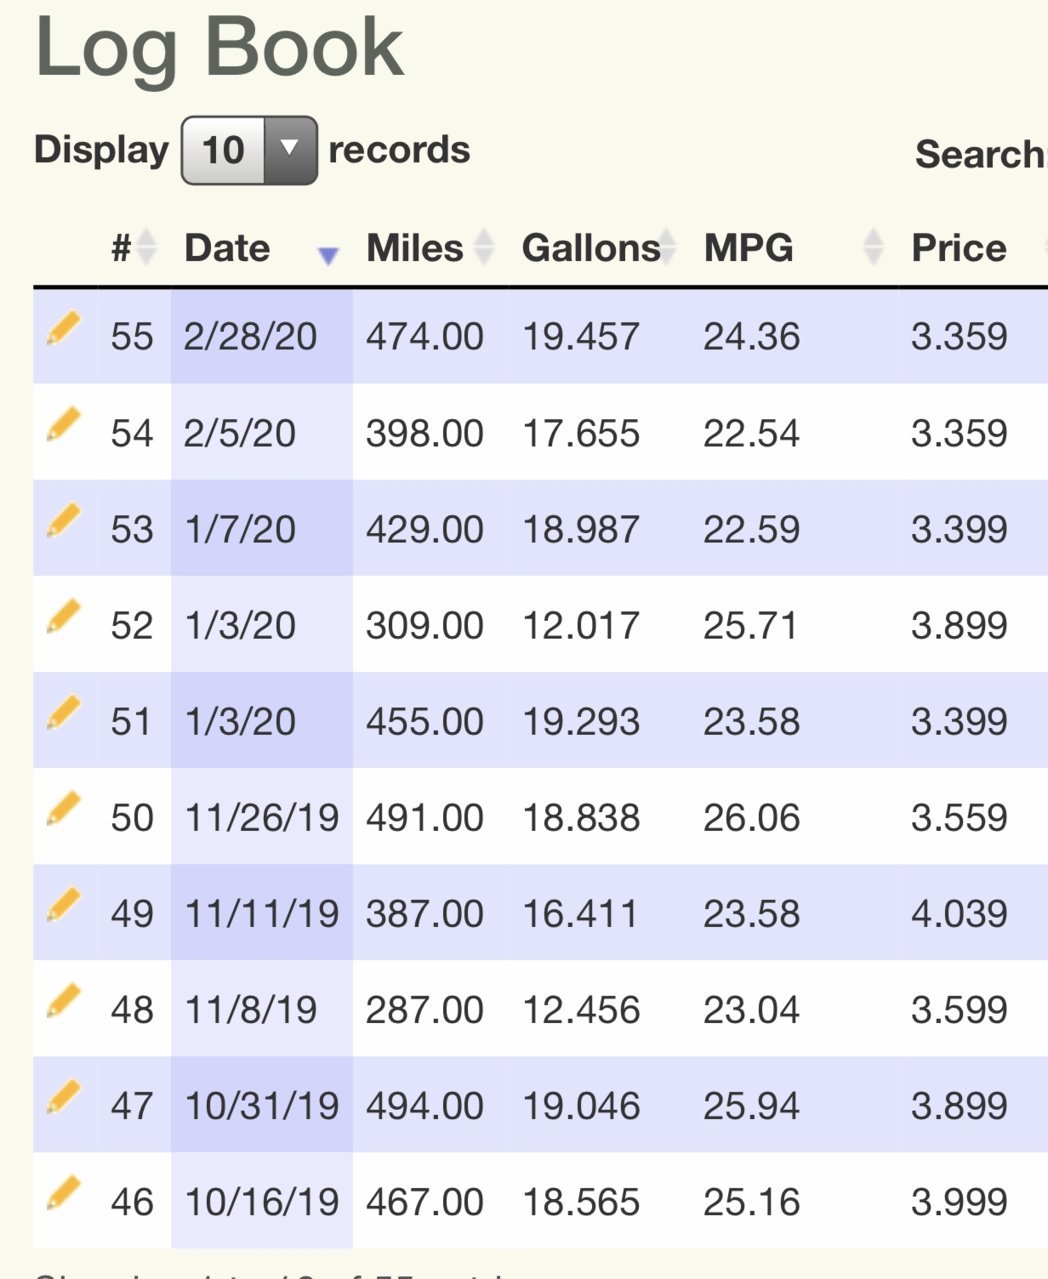Click the 26.06 MPG value
1048x1279 pixels.
coord(751,817)
